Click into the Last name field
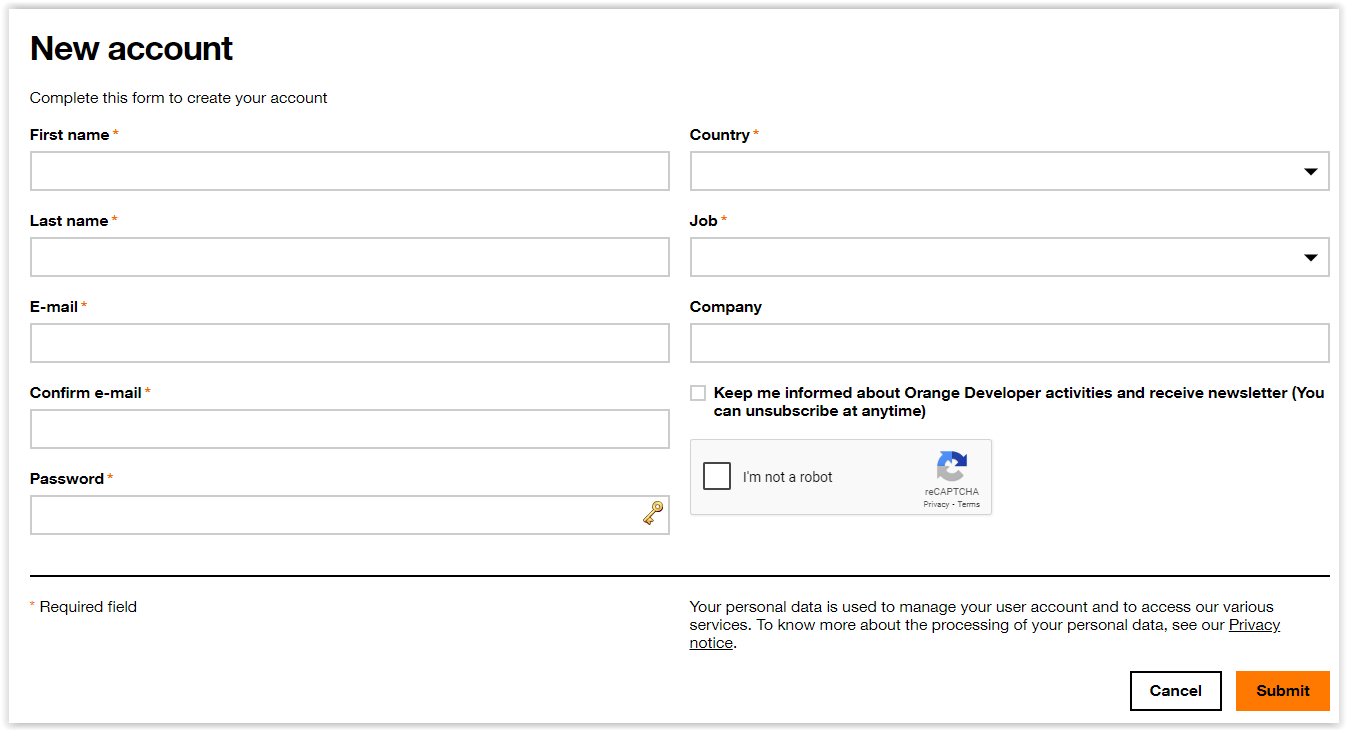Image resolution: width=1347 pixels, height=731 pixels. (349, 258)
